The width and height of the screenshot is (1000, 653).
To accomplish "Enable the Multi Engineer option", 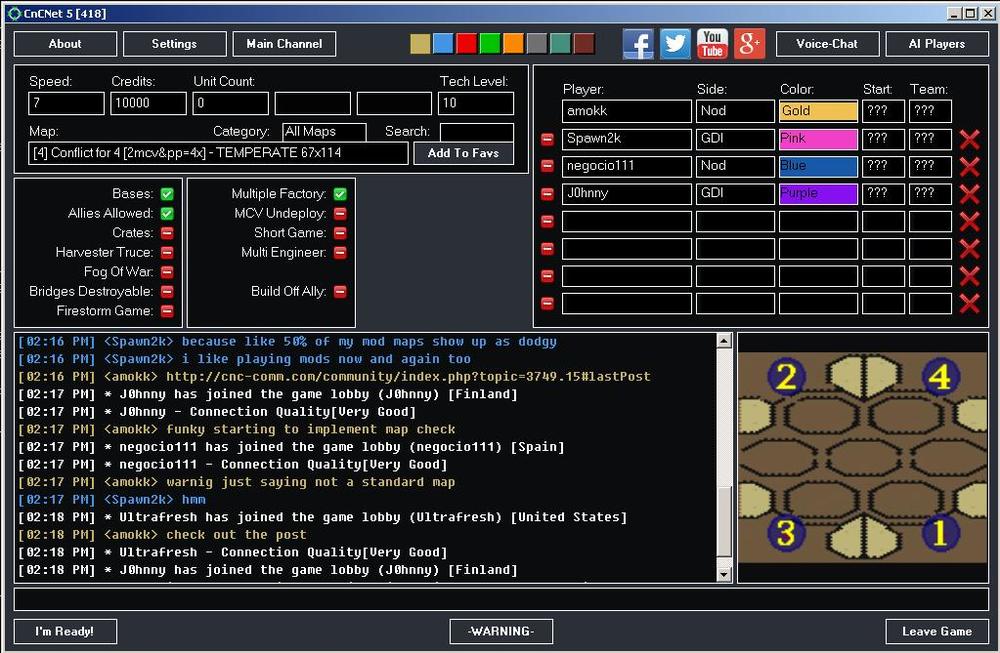I will coord(341,253).
